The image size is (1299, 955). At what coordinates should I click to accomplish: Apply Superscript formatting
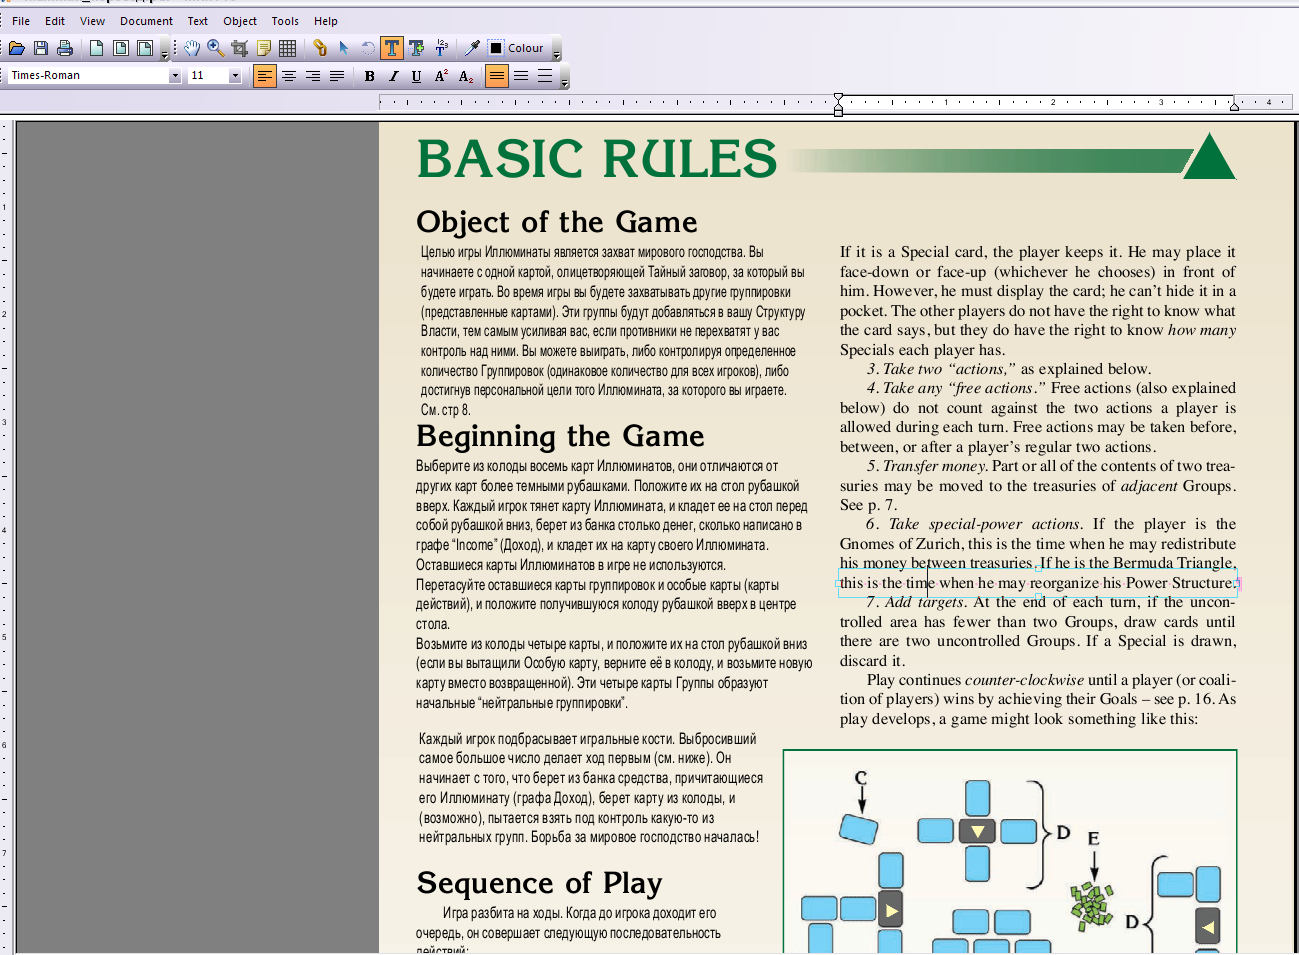click(441, 76)
